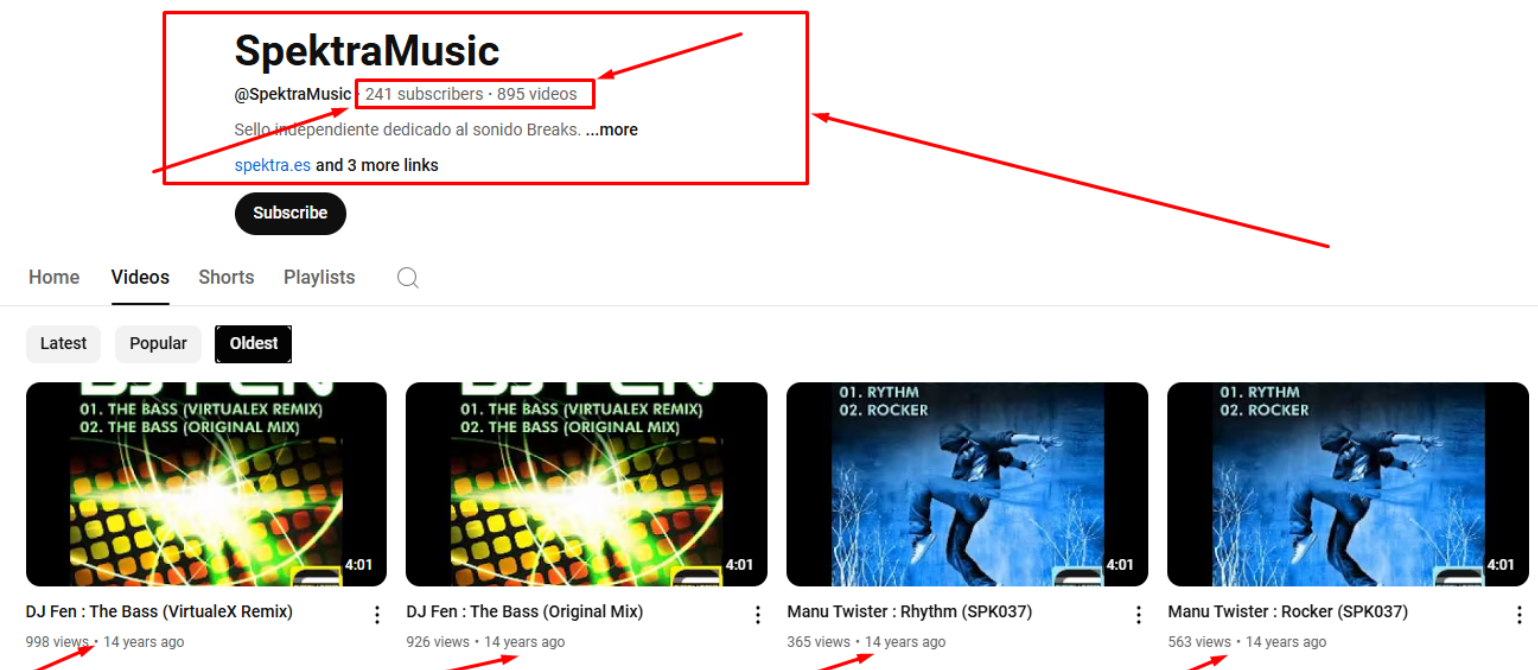Subscribe to the SpektraMusic channel
Image resolution: width=1538 pixels, height=670 pixels.
pyautogui.click(x=290, y=213)
